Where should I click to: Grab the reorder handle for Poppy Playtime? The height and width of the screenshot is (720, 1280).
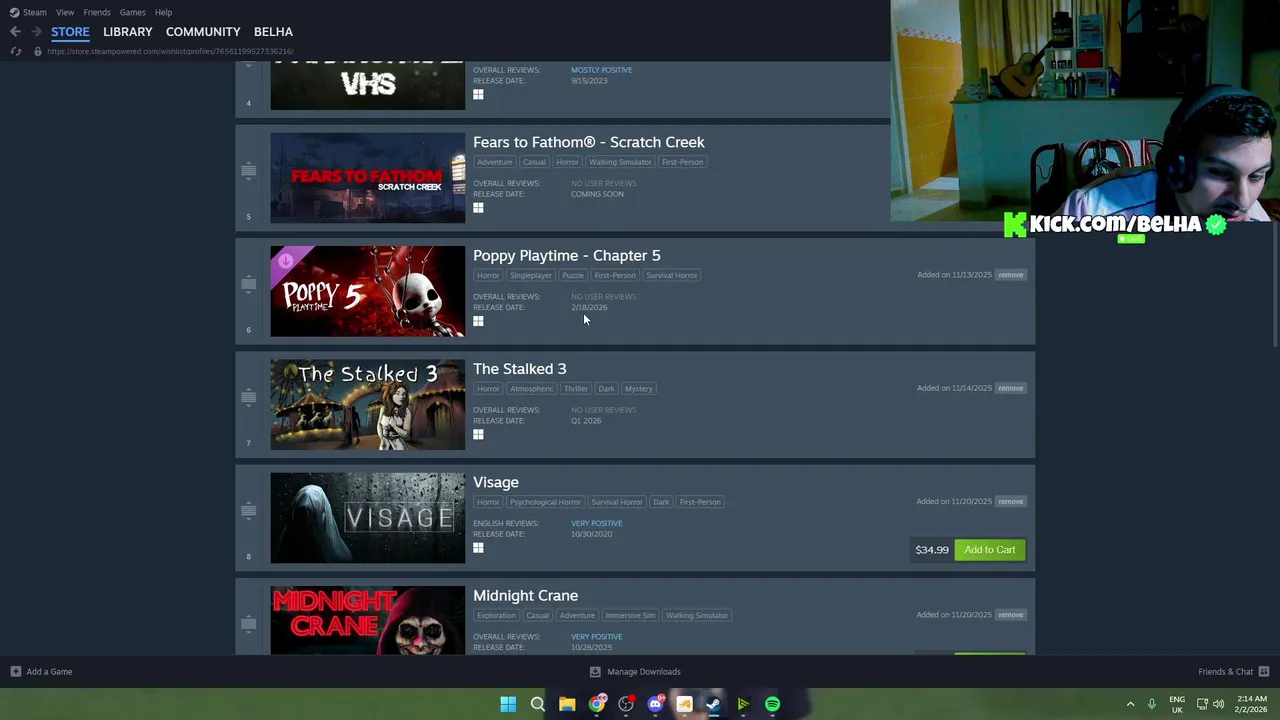pyautogui.click(x=248, y=284)
